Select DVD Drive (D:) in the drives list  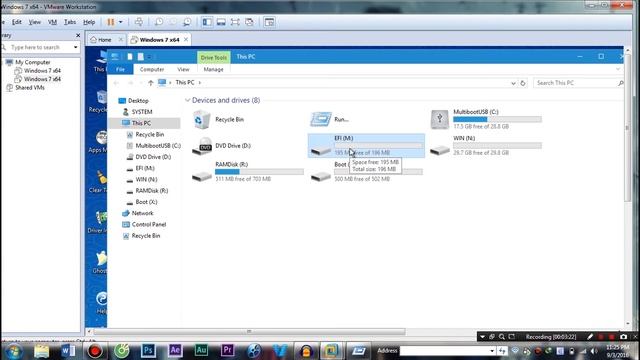pos(222,146)
